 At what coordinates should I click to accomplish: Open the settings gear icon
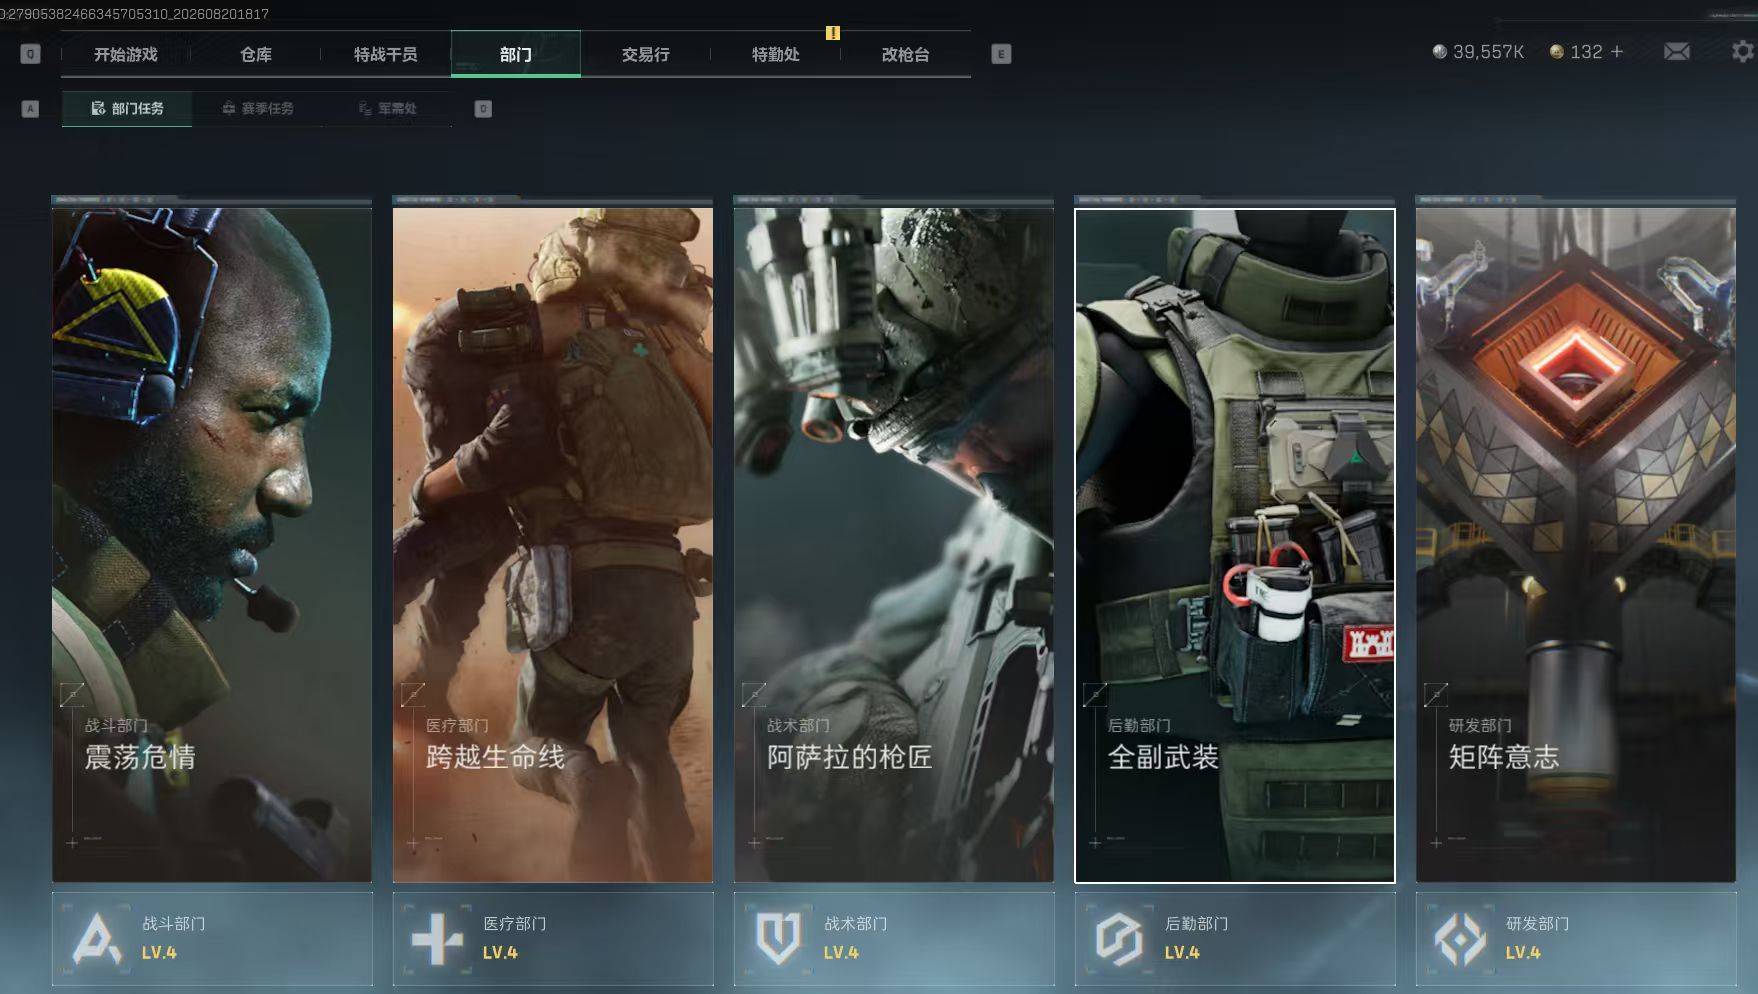coord(1743,51)
